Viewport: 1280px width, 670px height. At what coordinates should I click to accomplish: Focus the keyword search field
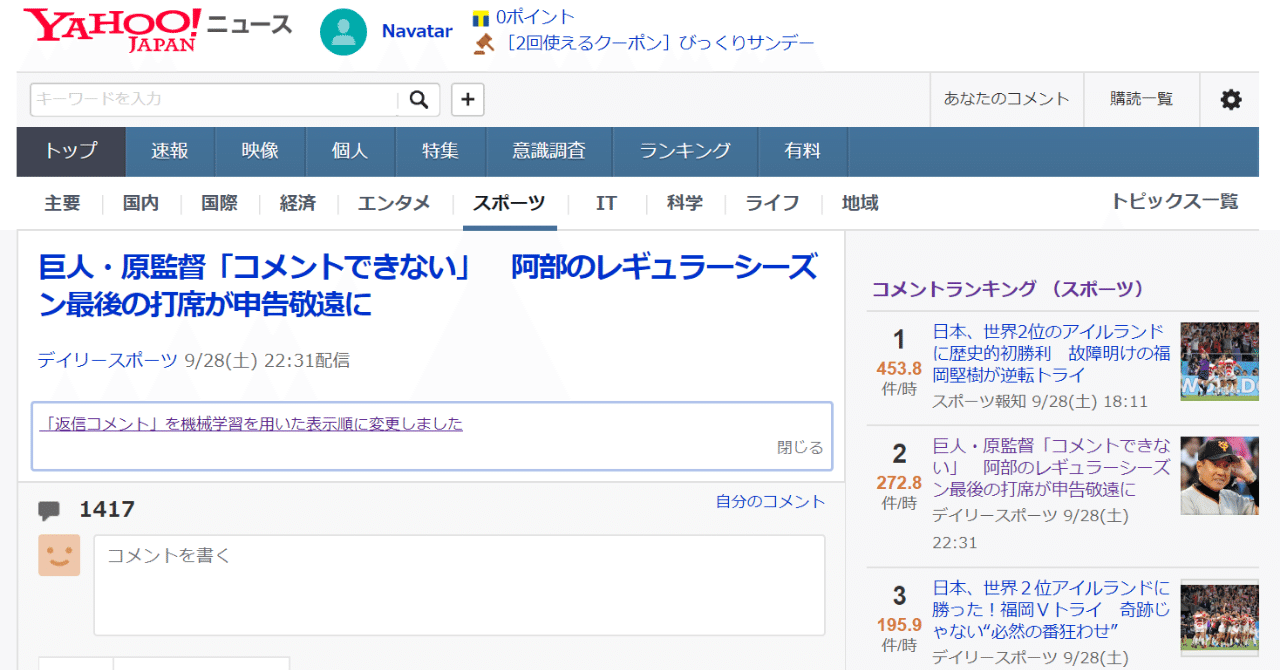214,99
